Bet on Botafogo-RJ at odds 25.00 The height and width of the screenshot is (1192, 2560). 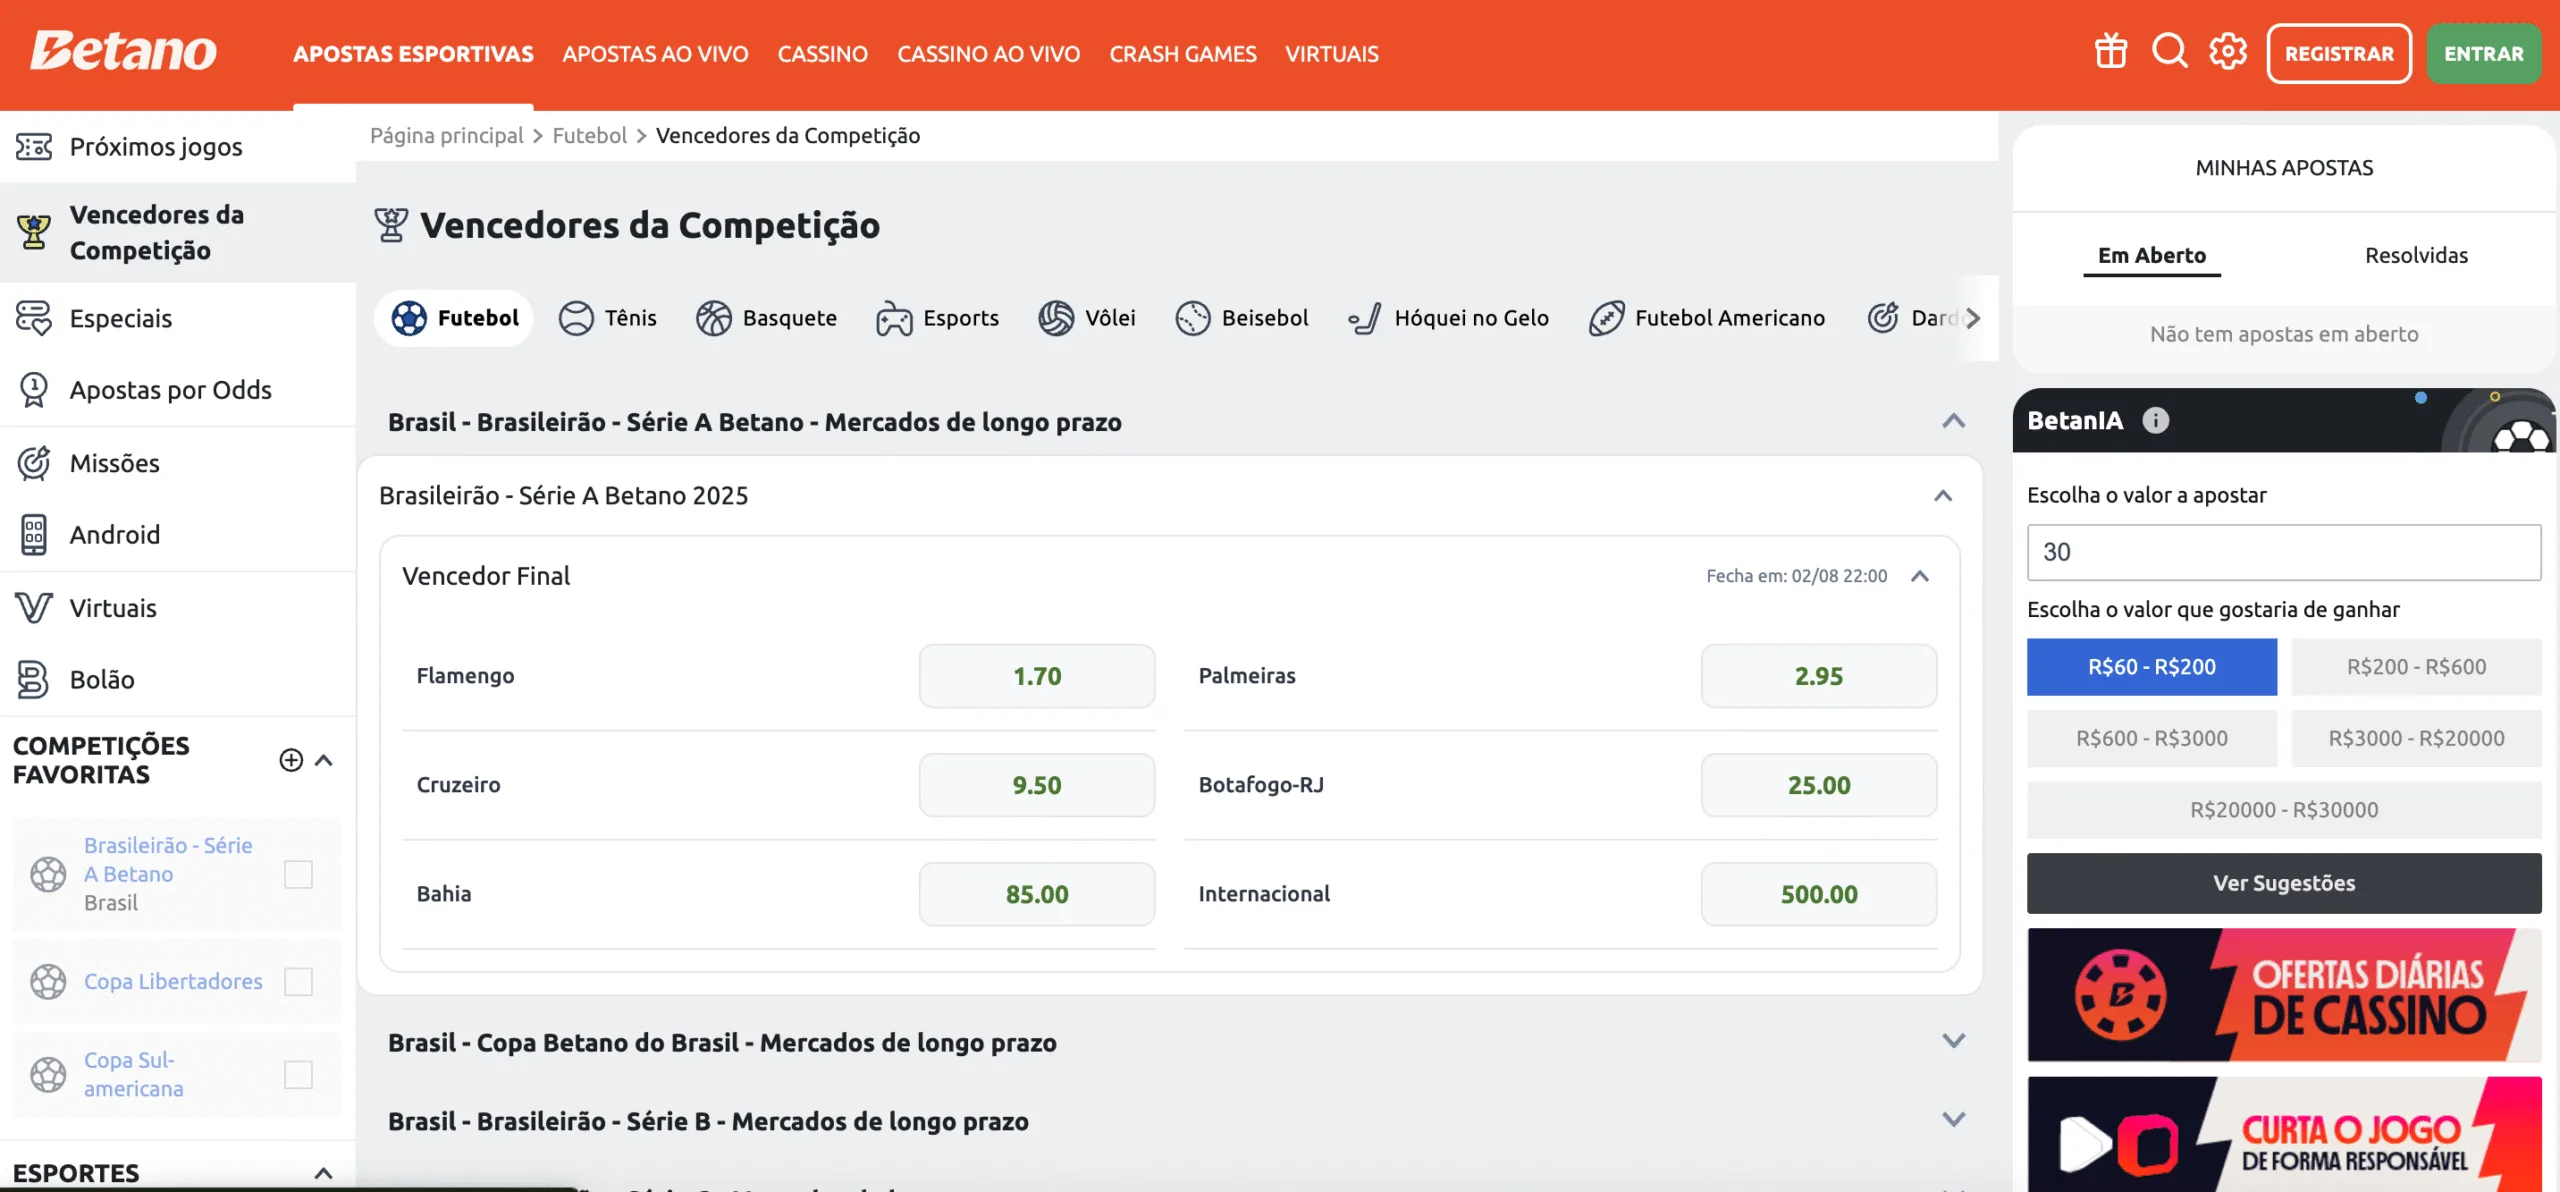click(x=1819, y=785)
